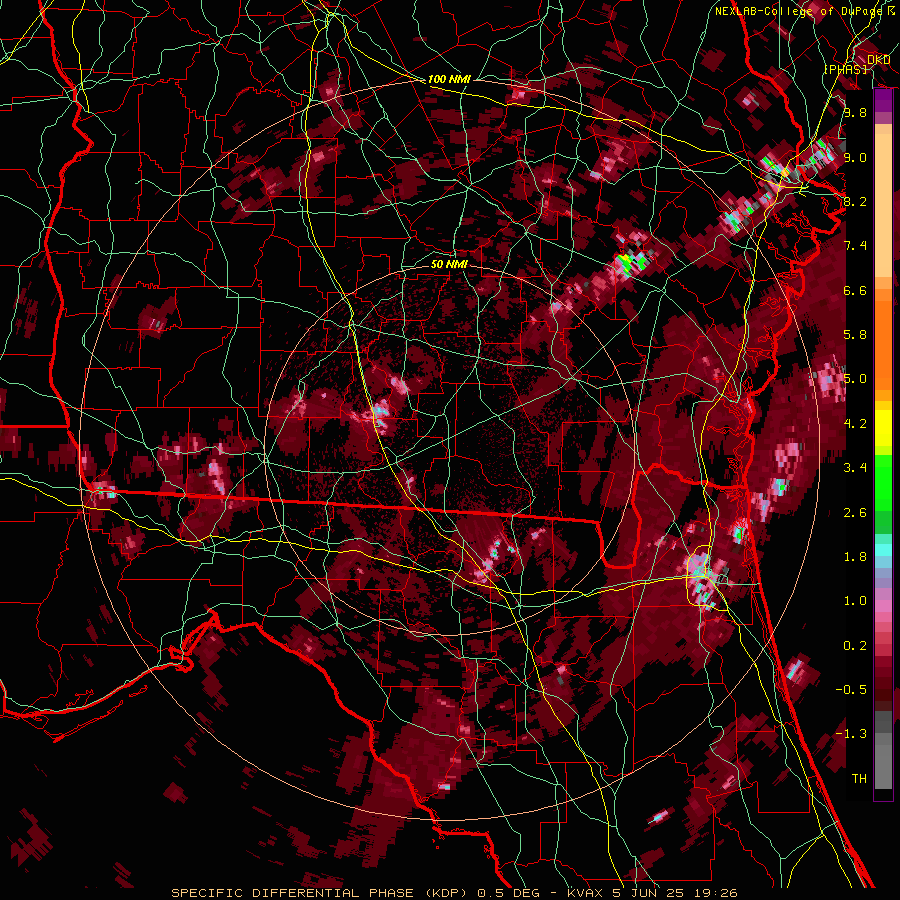Click the 0.2 value on the color scale
Image resolution: width=900 pixels, height=900 pixels.
tap(855, 646)
